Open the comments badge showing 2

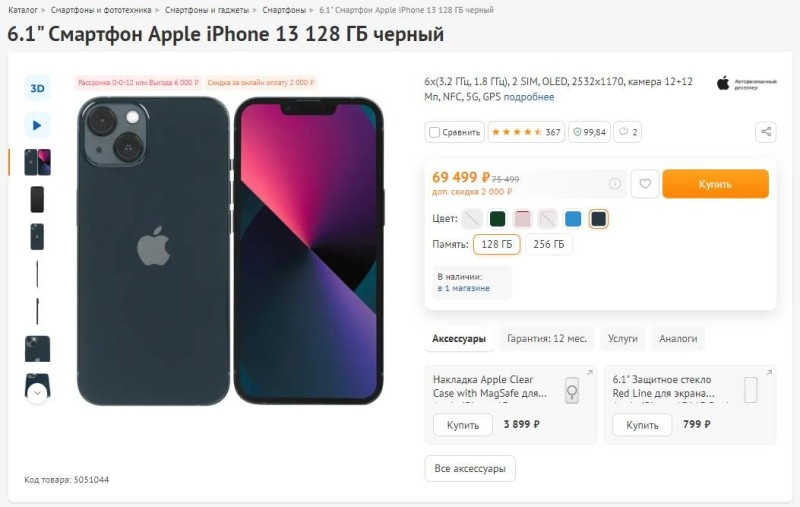pyautogui.click(x=628, y=132)
